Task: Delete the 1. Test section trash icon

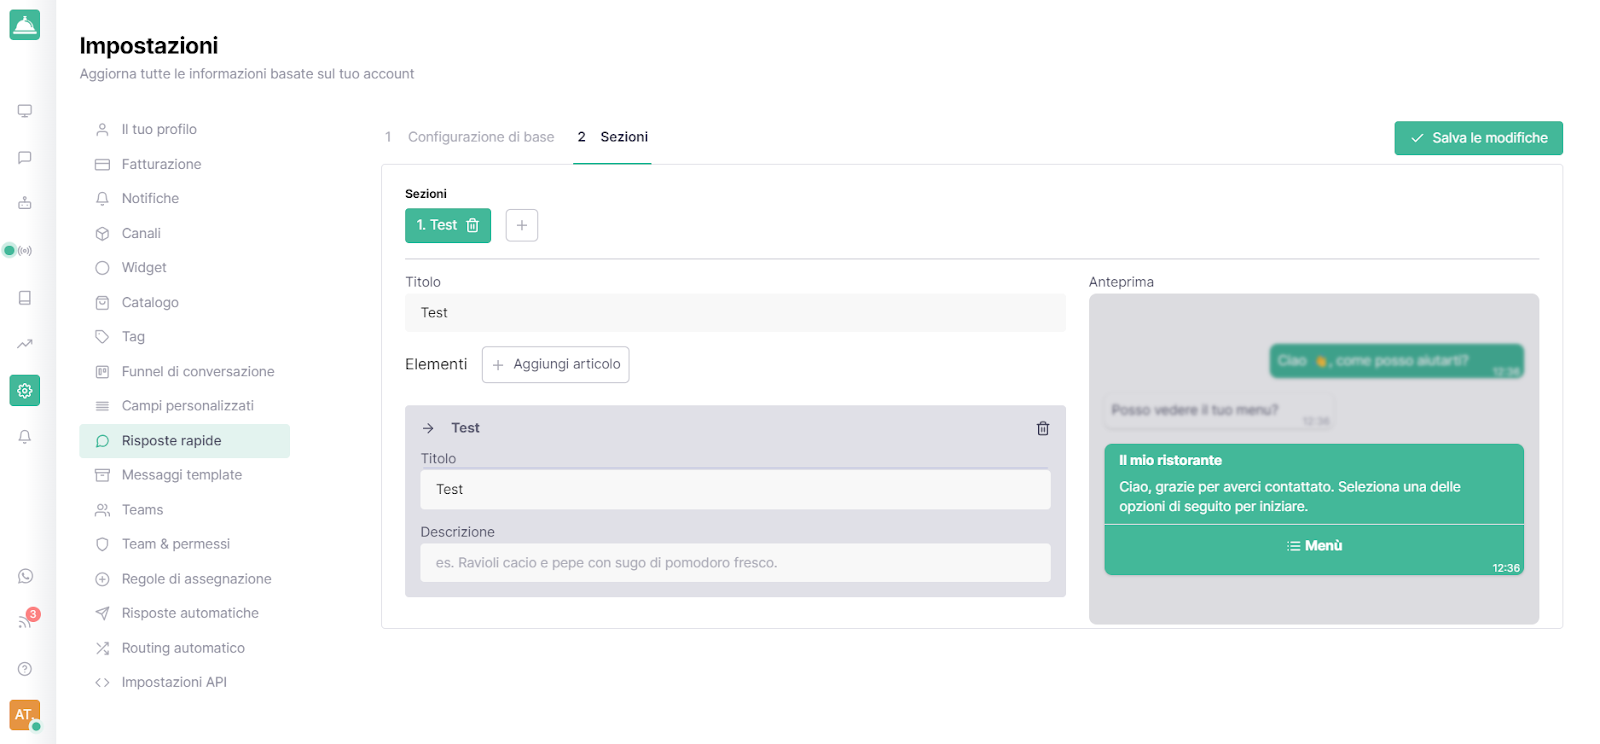Action: pyautogui.click(x=473, y=226)
